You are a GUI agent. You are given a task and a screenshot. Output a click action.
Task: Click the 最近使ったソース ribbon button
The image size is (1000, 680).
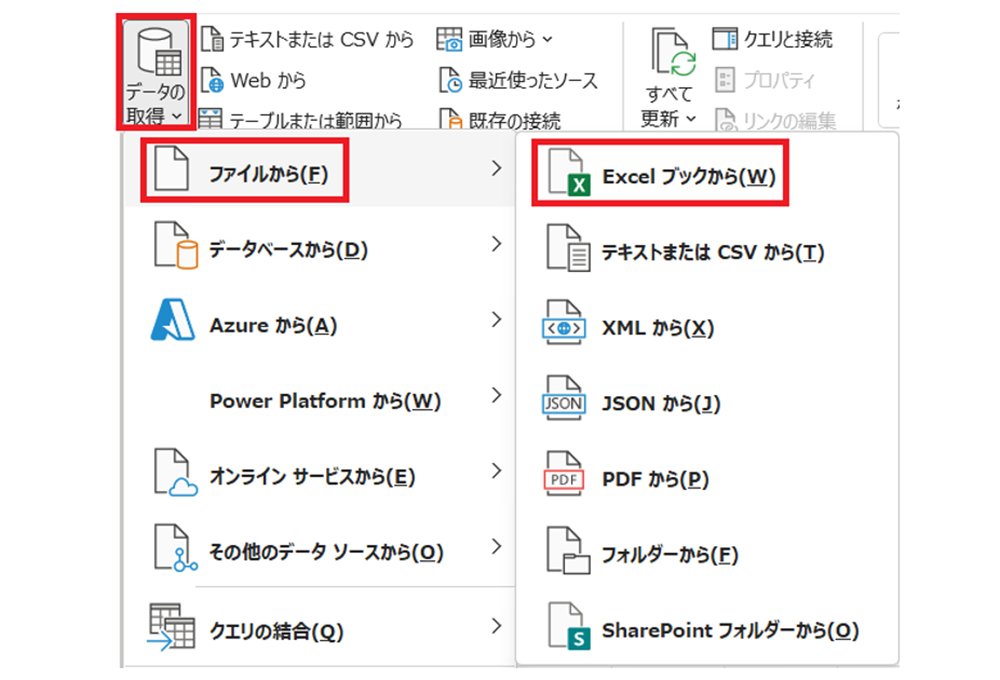coord(518,80)
